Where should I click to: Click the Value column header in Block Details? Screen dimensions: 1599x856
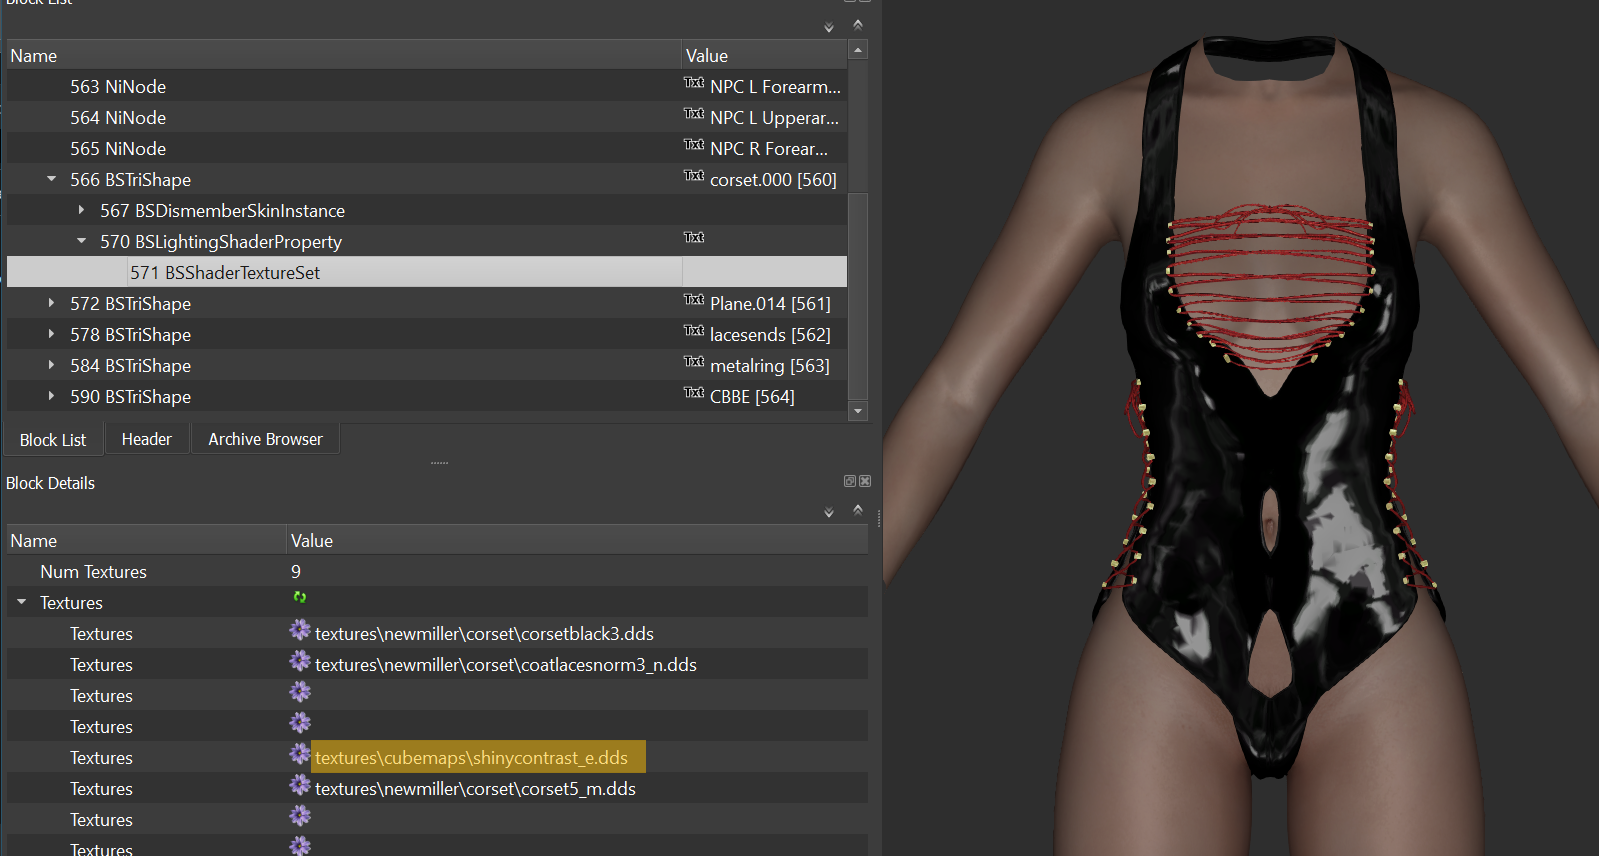click(578, 540)
